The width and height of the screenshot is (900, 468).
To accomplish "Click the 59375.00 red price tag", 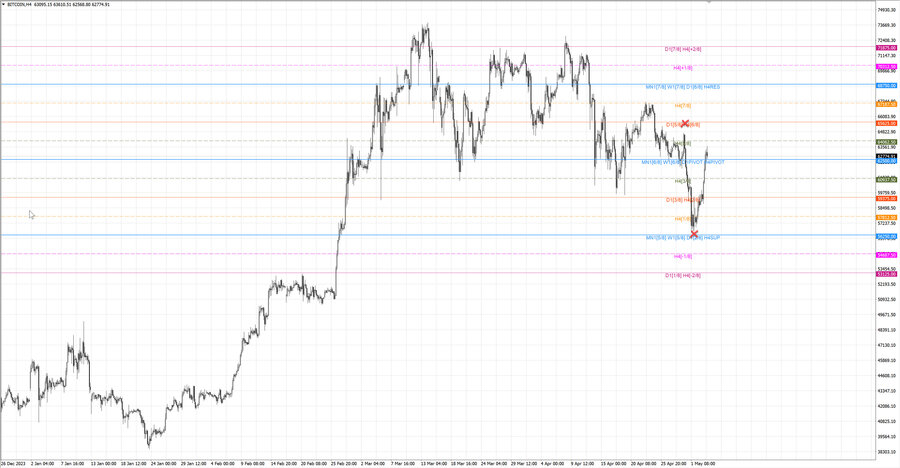I will (x=887, y=199).
